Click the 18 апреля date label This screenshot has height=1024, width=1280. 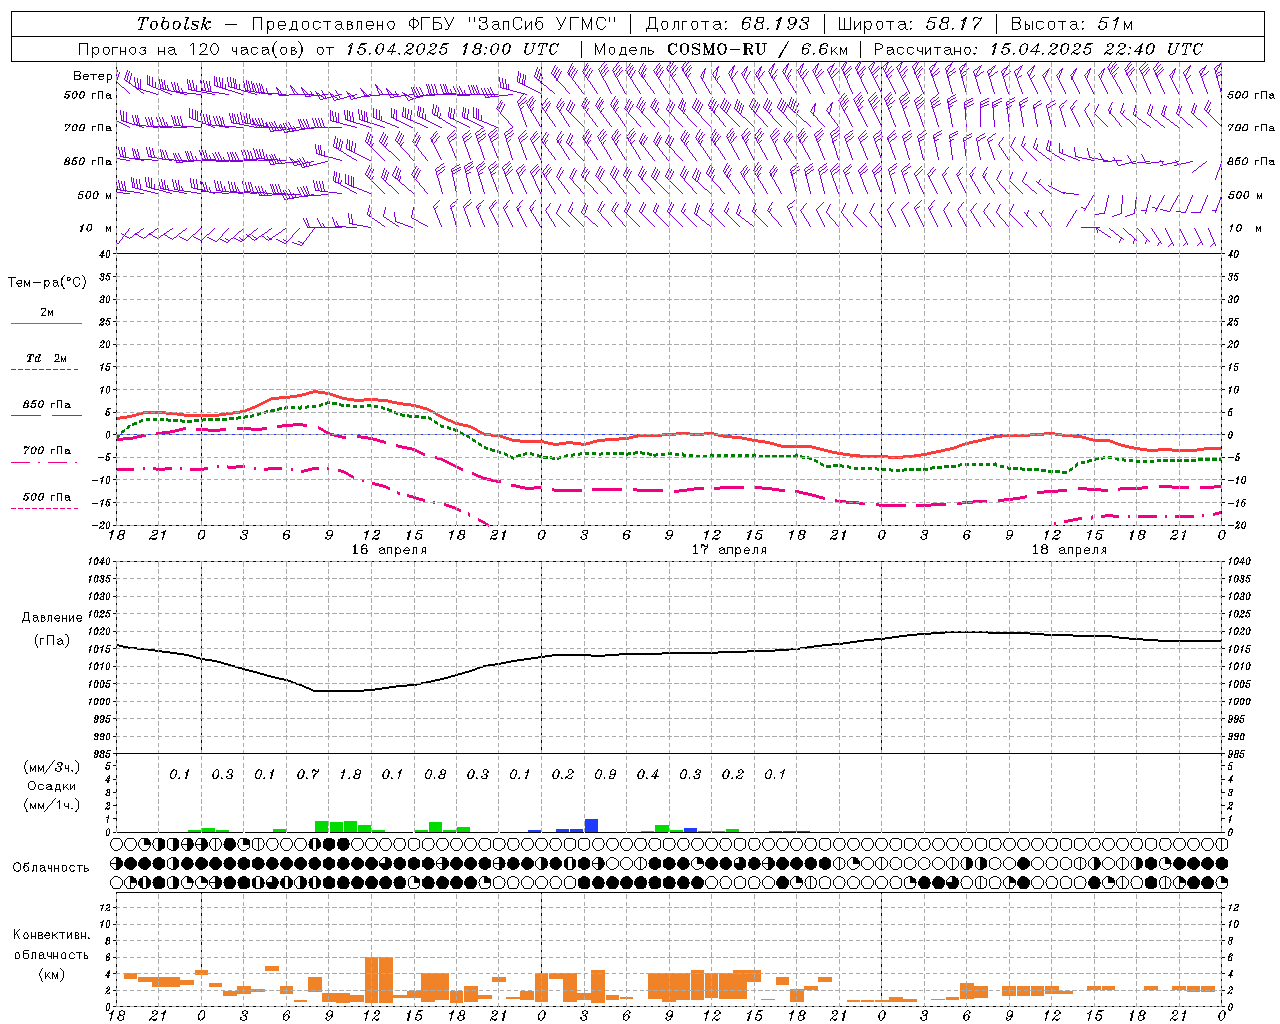(x=1069, y=550)
